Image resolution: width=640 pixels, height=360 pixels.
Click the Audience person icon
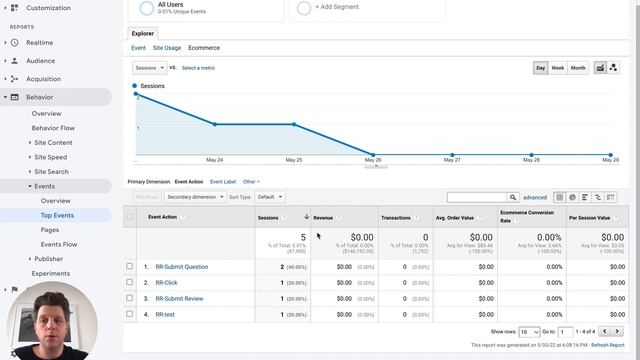coord(15,61)
